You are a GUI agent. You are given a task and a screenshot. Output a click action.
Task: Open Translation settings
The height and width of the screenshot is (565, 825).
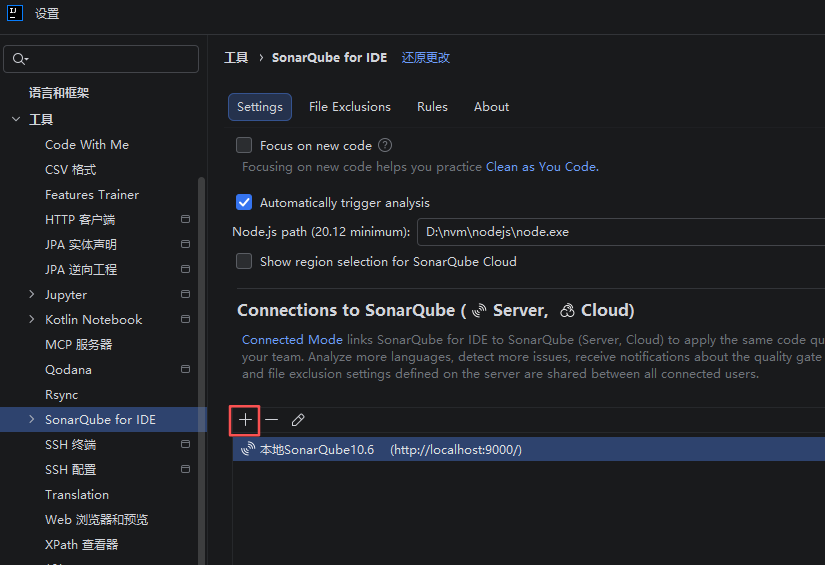click(77, 495)
